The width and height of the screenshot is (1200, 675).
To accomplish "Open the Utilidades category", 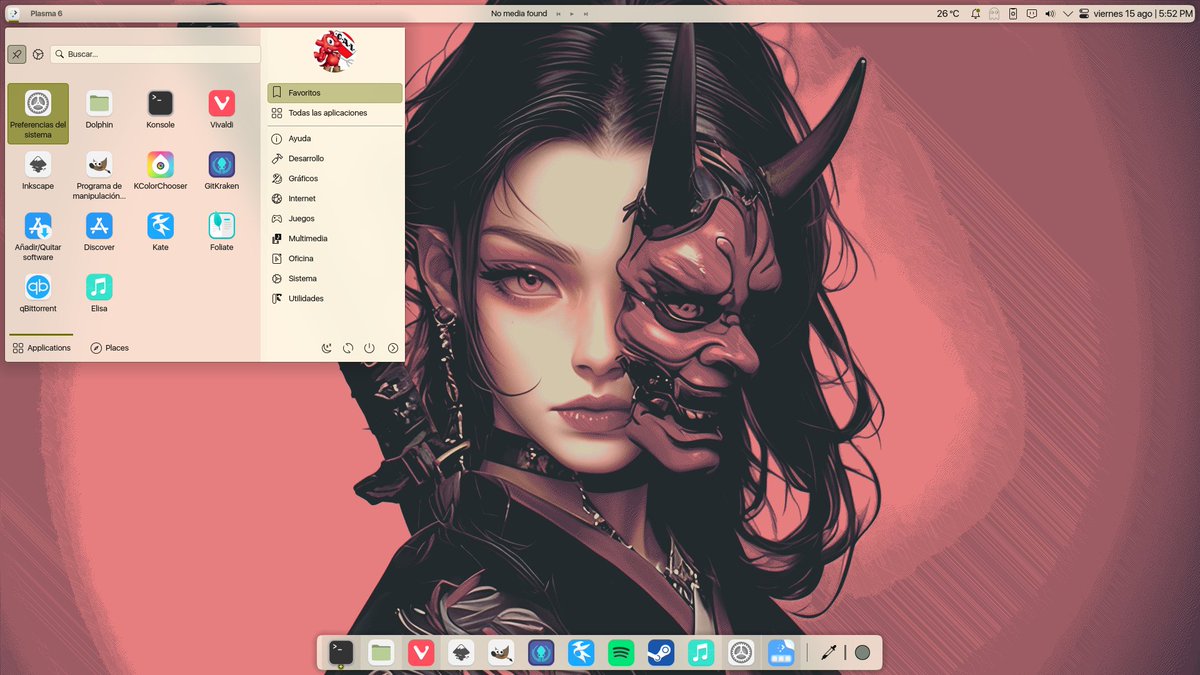I will (x=335, y=299).
